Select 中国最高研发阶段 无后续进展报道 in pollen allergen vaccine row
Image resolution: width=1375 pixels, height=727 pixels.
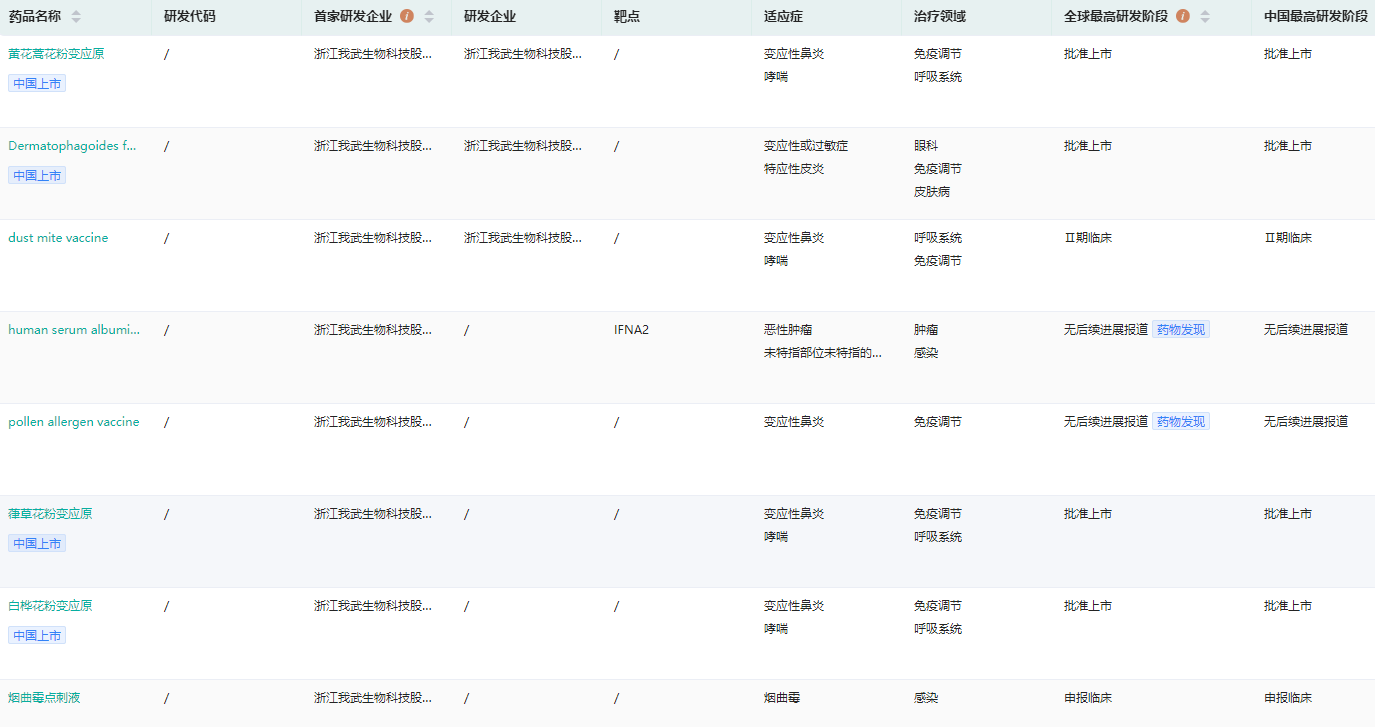click(x=1306, y=422)
